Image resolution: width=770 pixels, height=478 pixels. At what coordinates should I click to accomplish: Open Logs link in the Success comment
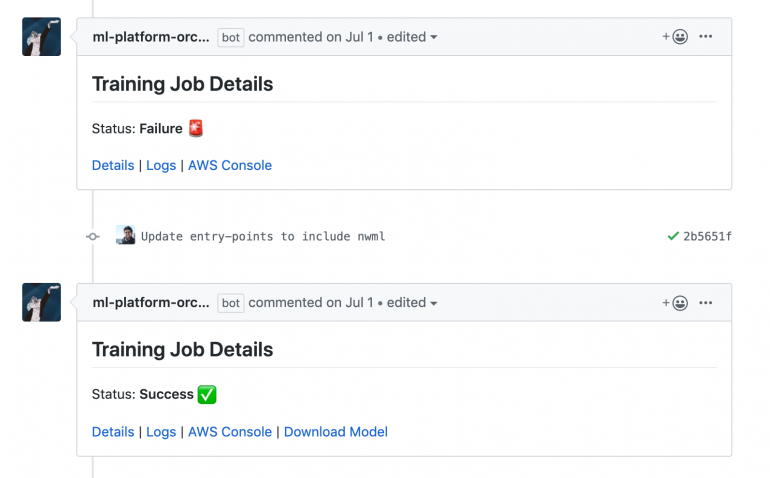[x=161, y=432]
